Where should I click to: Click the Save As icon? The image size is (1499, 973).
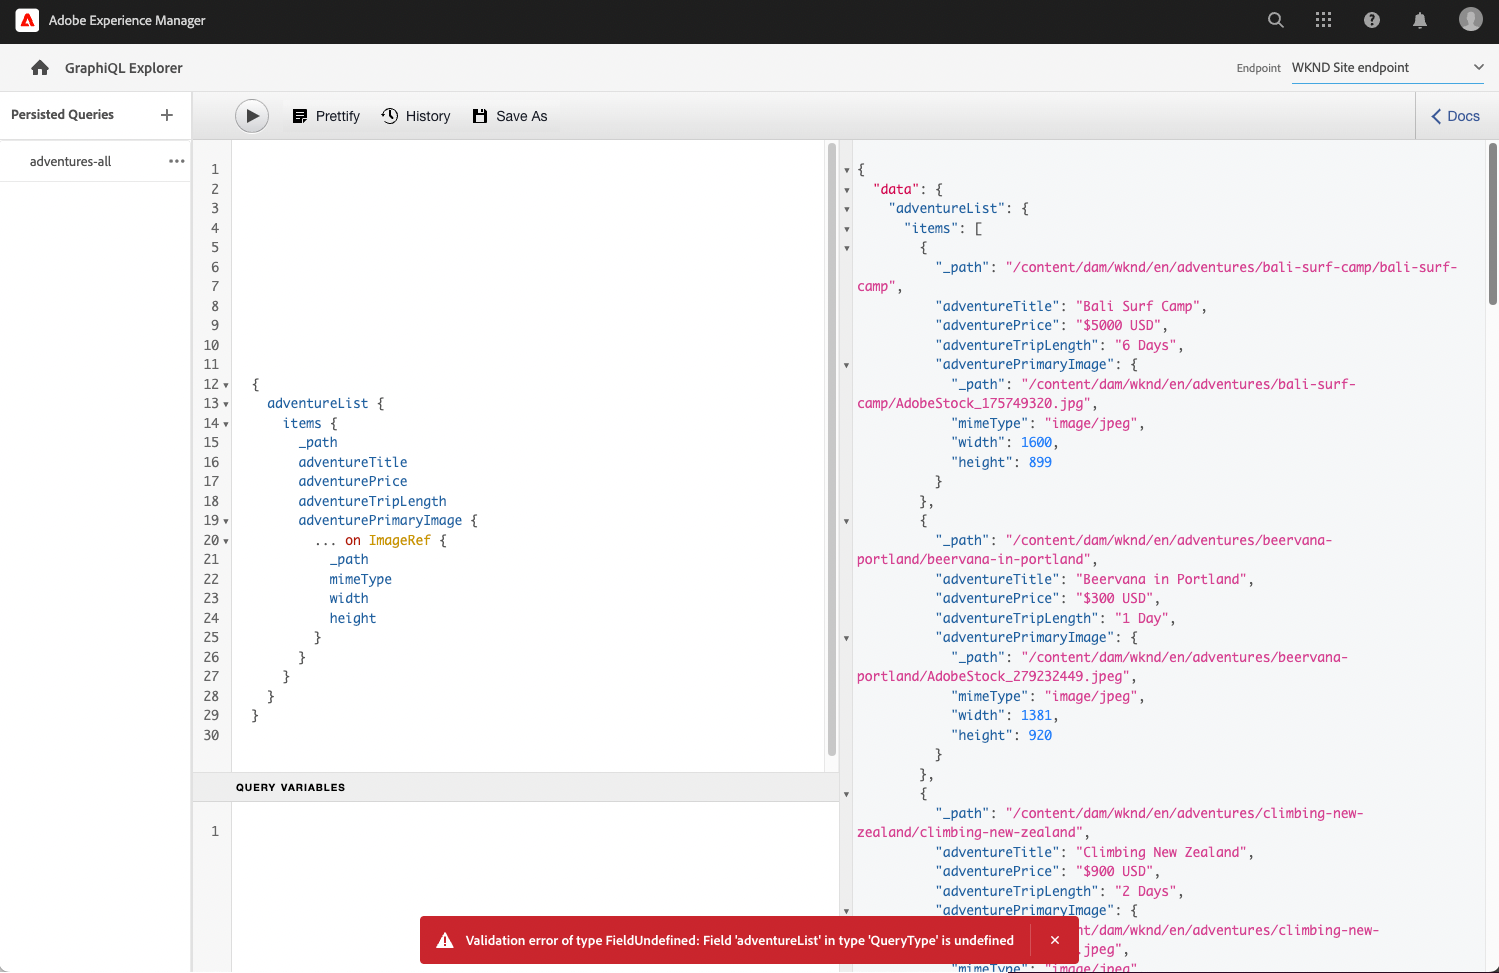tap(483, 115)
